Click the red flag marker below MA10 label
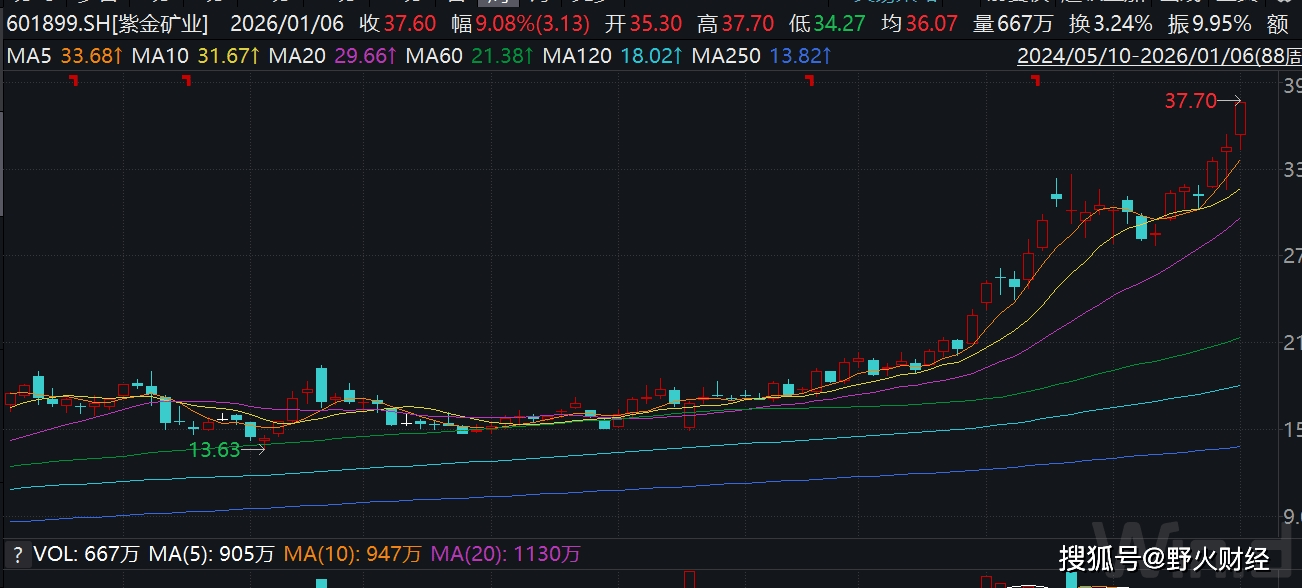Viewport: 1302px width, 588px height. point(186,81)
